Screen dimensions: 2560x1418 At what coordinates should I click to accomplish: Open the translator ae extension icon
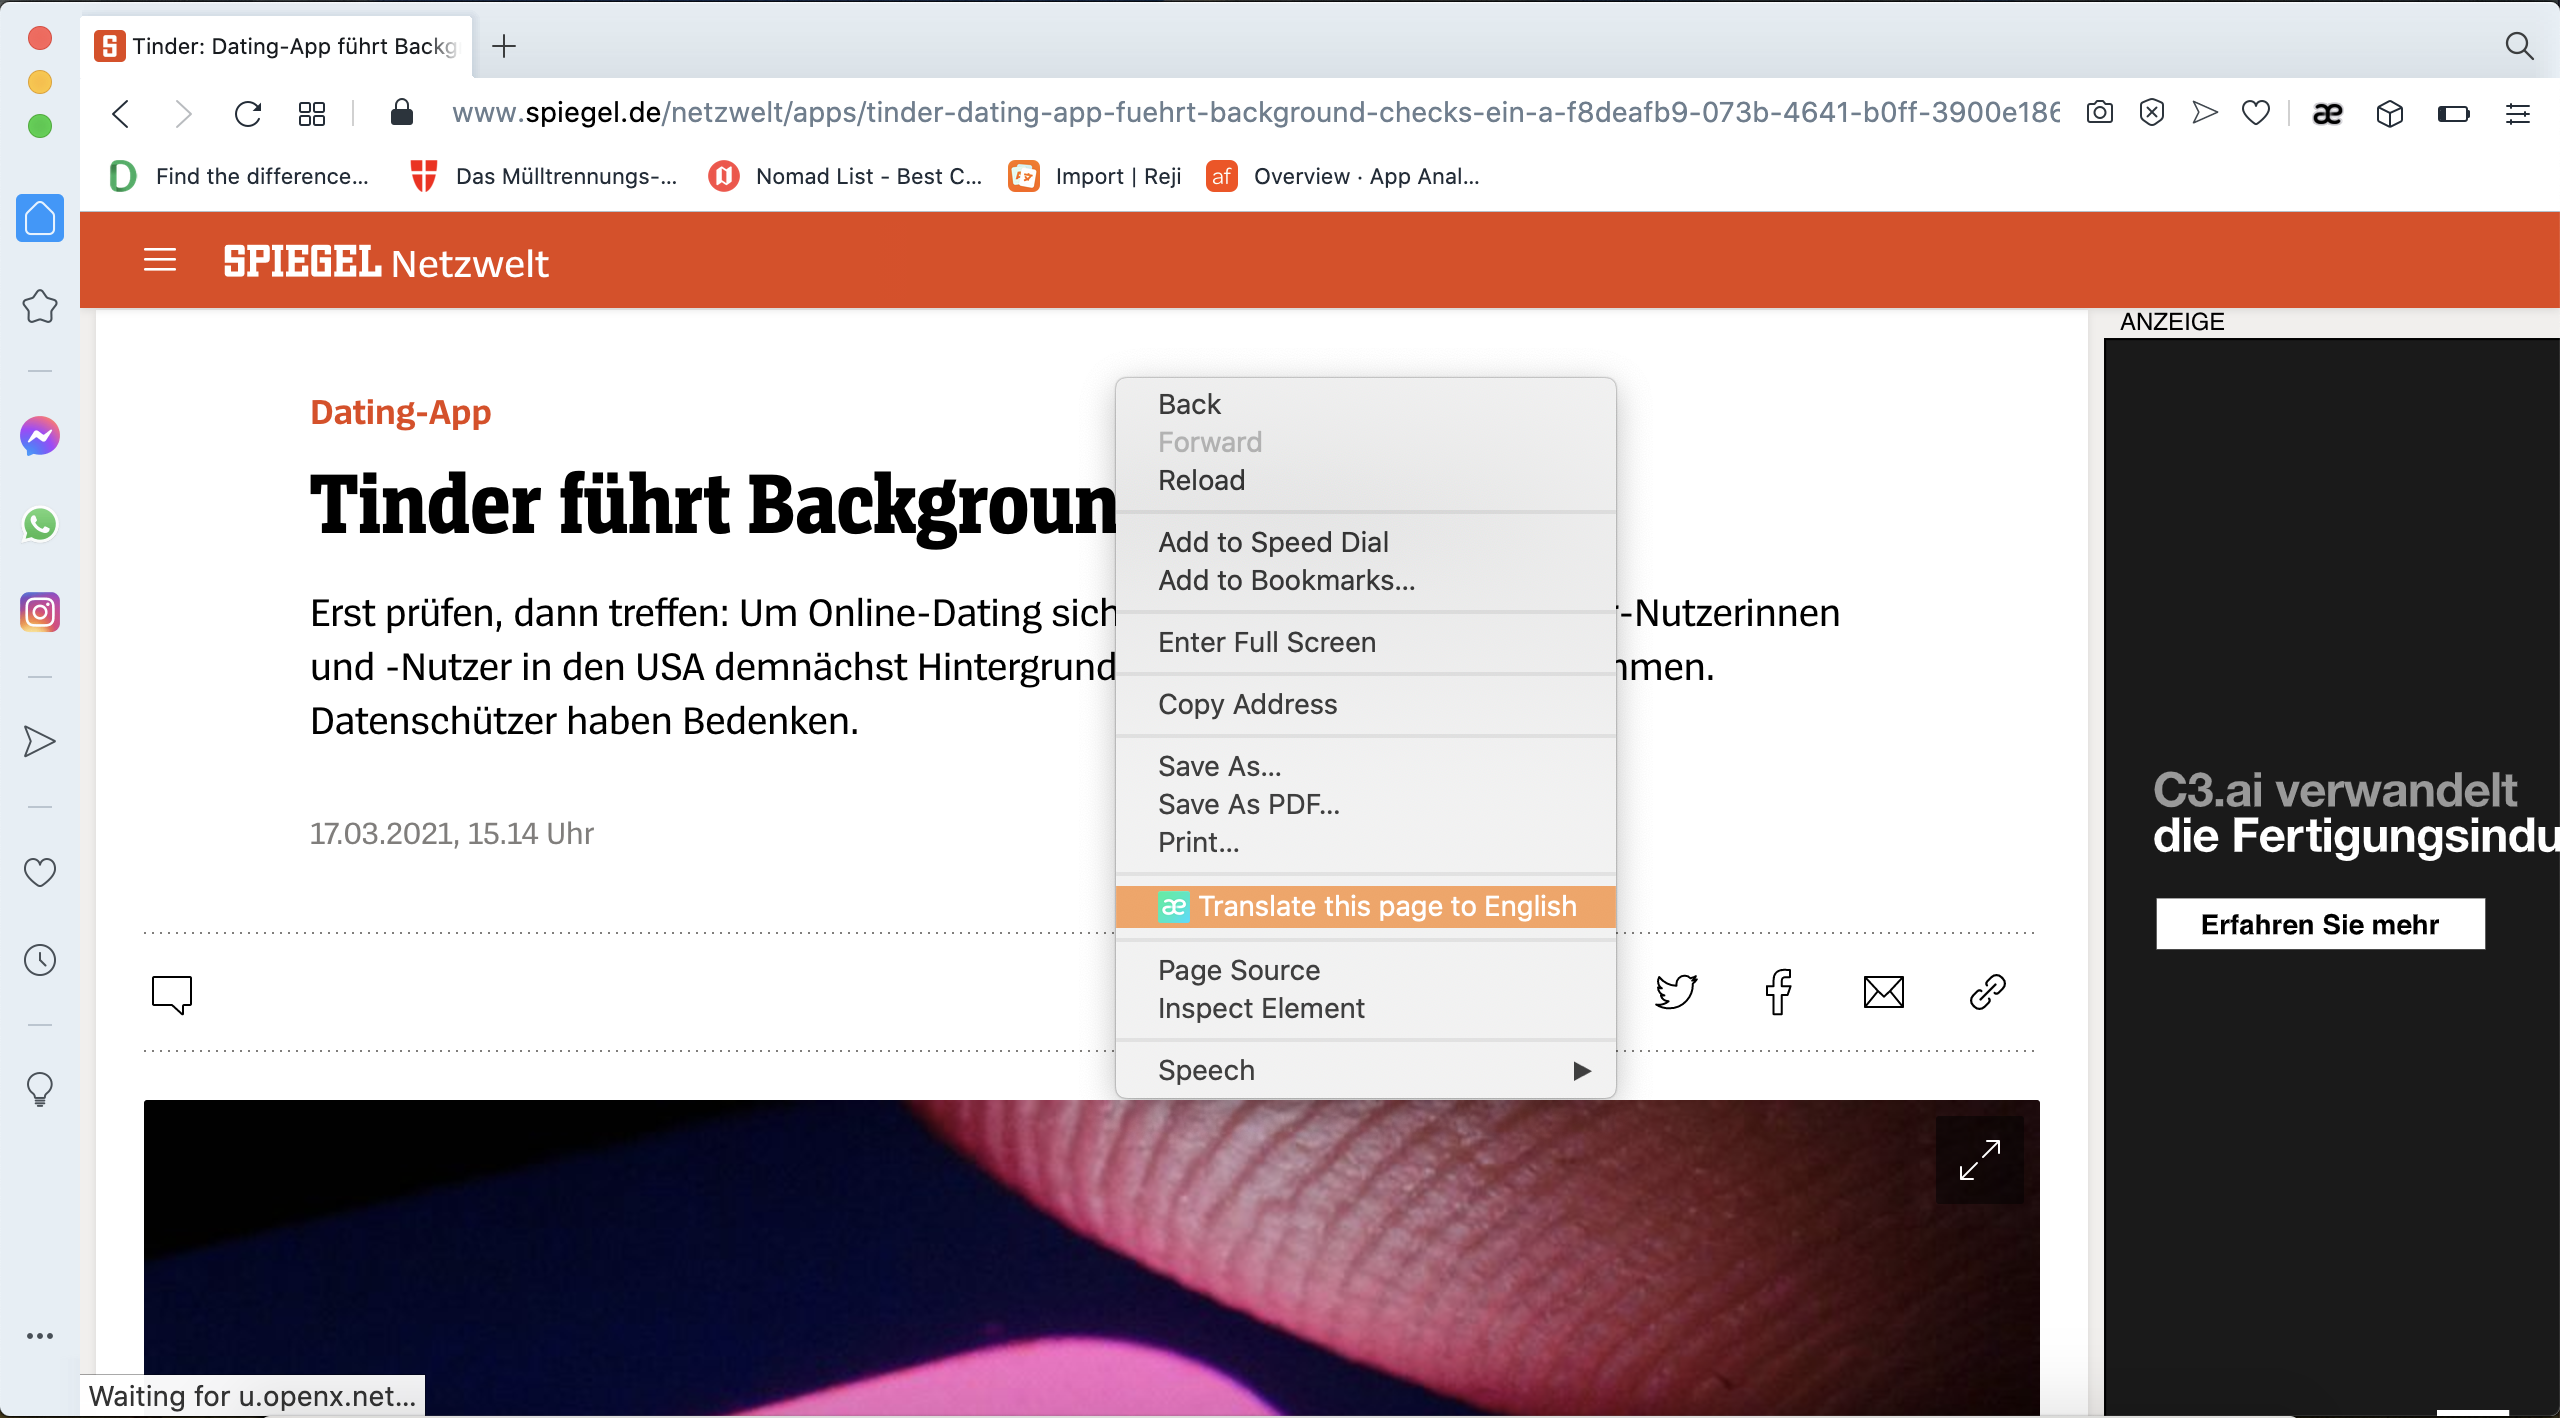pos(2328,114)
